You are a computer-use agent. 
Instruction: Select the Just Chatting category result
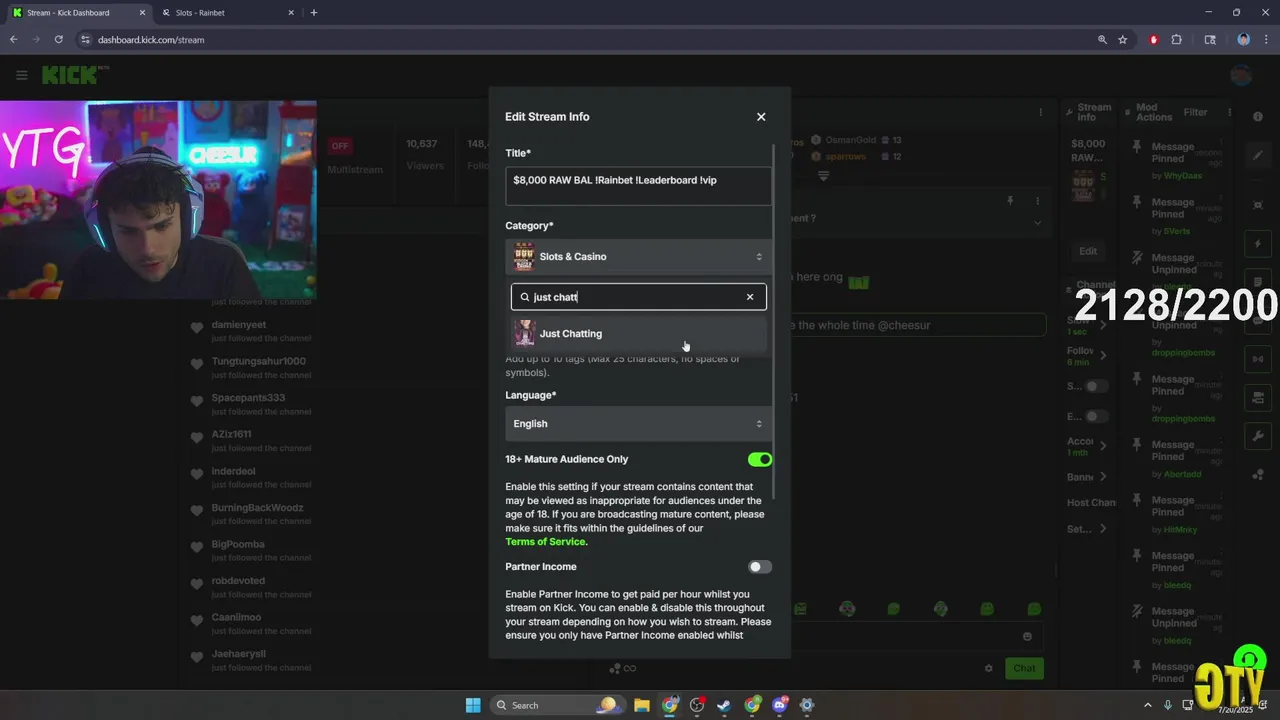point(639,334)
